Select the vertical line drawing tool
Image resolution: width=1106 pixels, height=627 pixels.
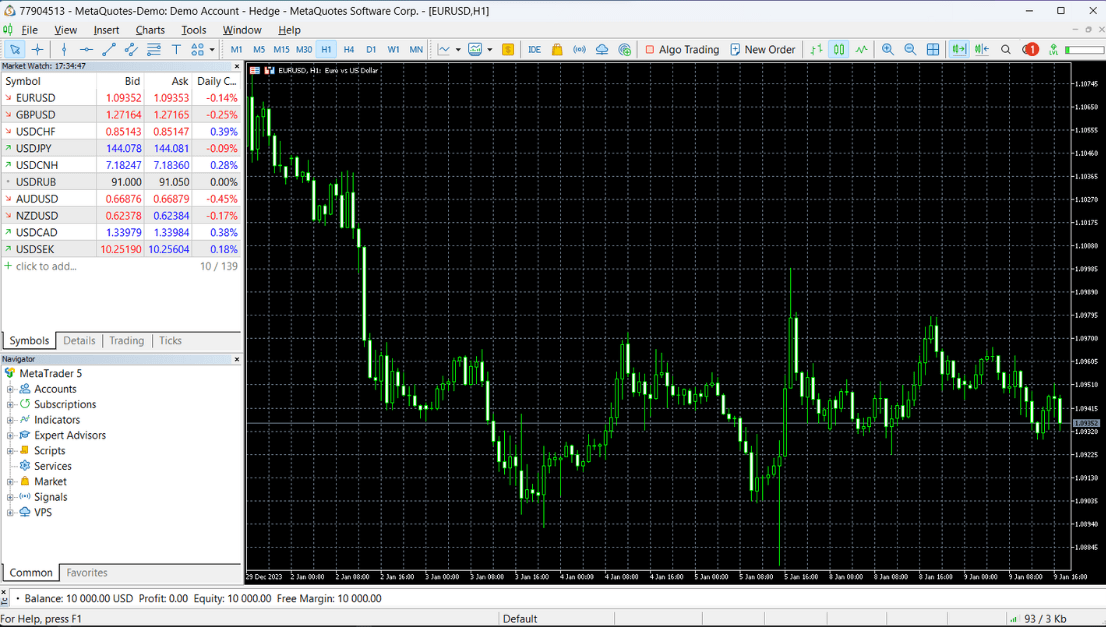point(64,48)
